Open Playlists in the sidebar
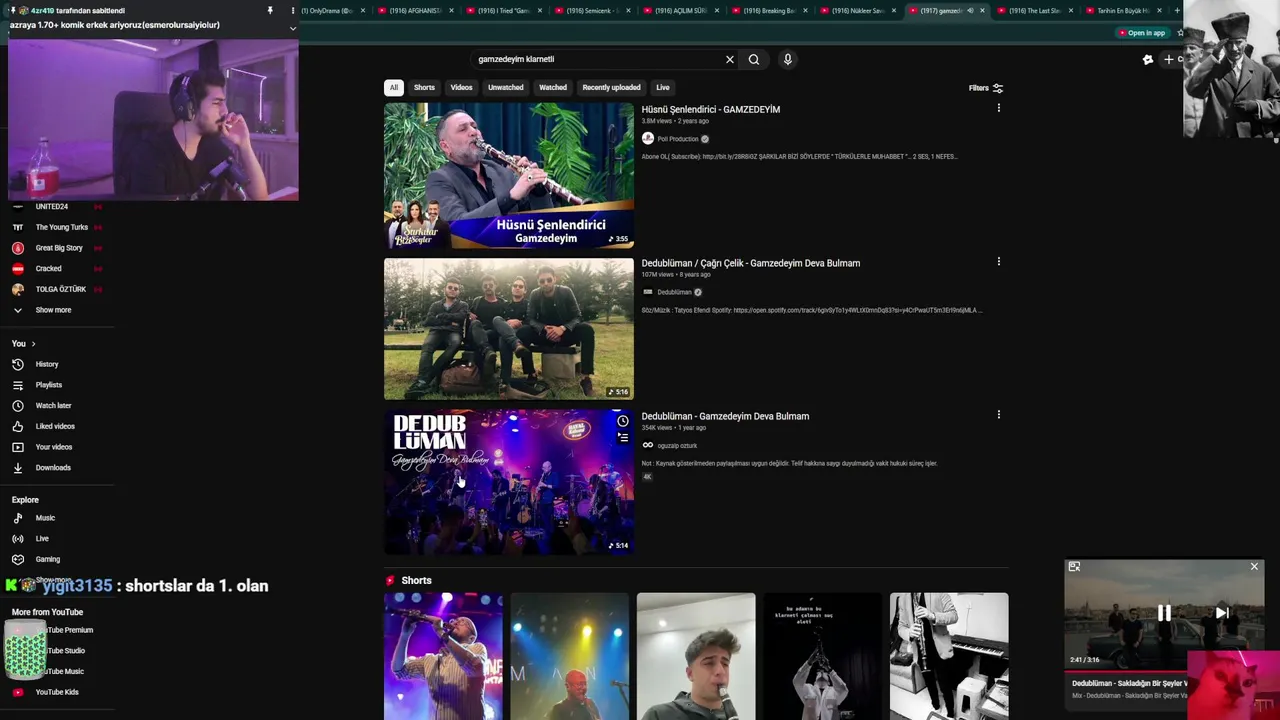Screen dimensions: 1280x720 coord(48,385)
